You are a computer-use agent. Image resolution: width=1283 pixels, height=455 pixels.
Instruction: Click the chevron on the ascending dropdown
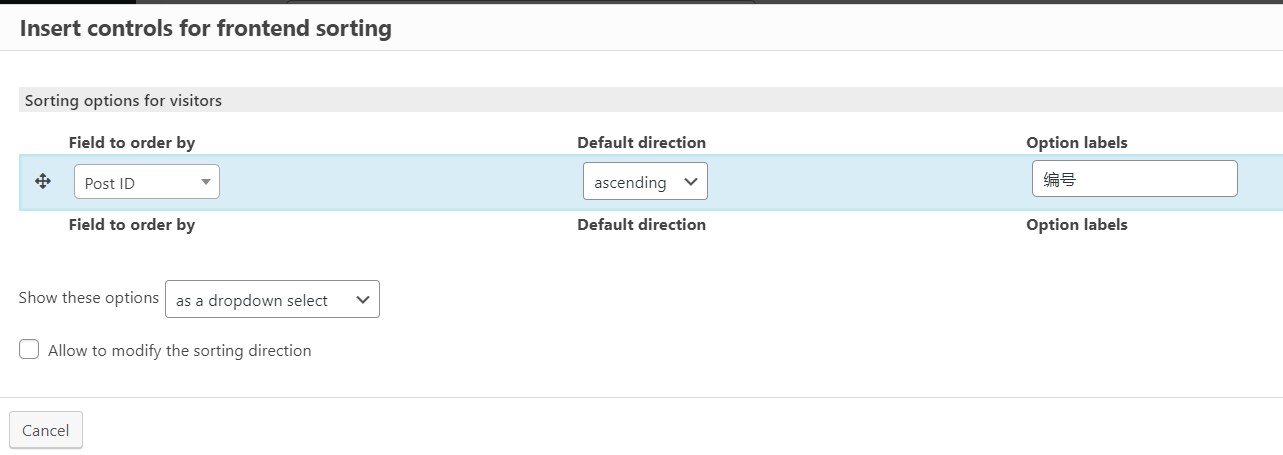pos(690,181)
